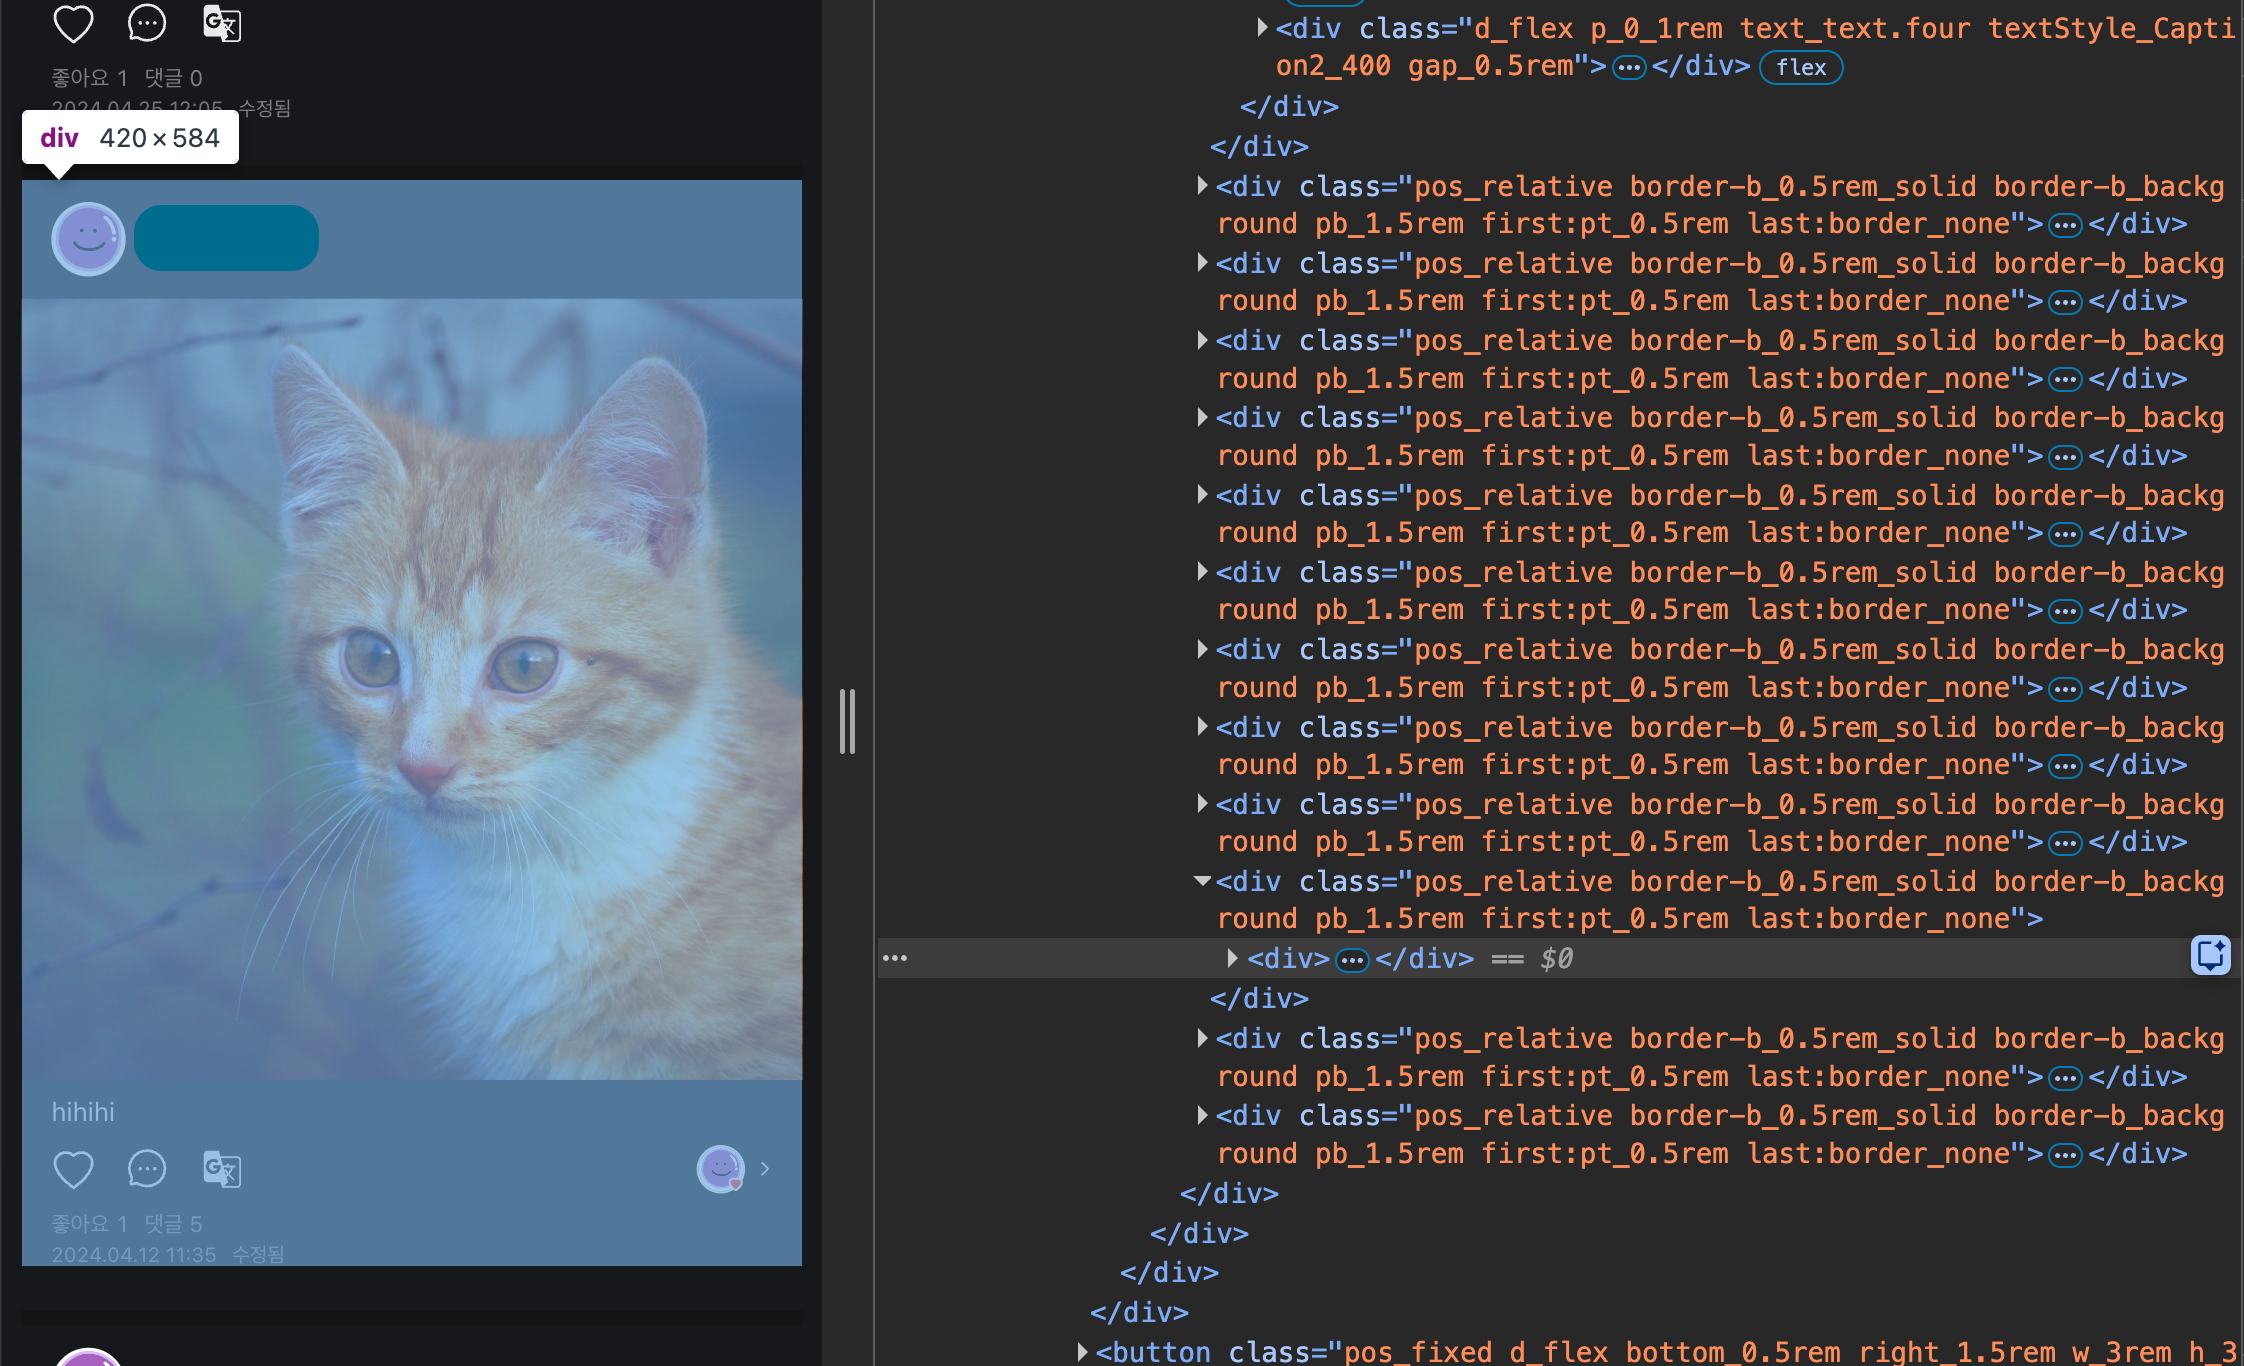Click the heart like icon at top
Image resolution: width=2244 pixels, height=1366 pixels.
click(73, 24)
